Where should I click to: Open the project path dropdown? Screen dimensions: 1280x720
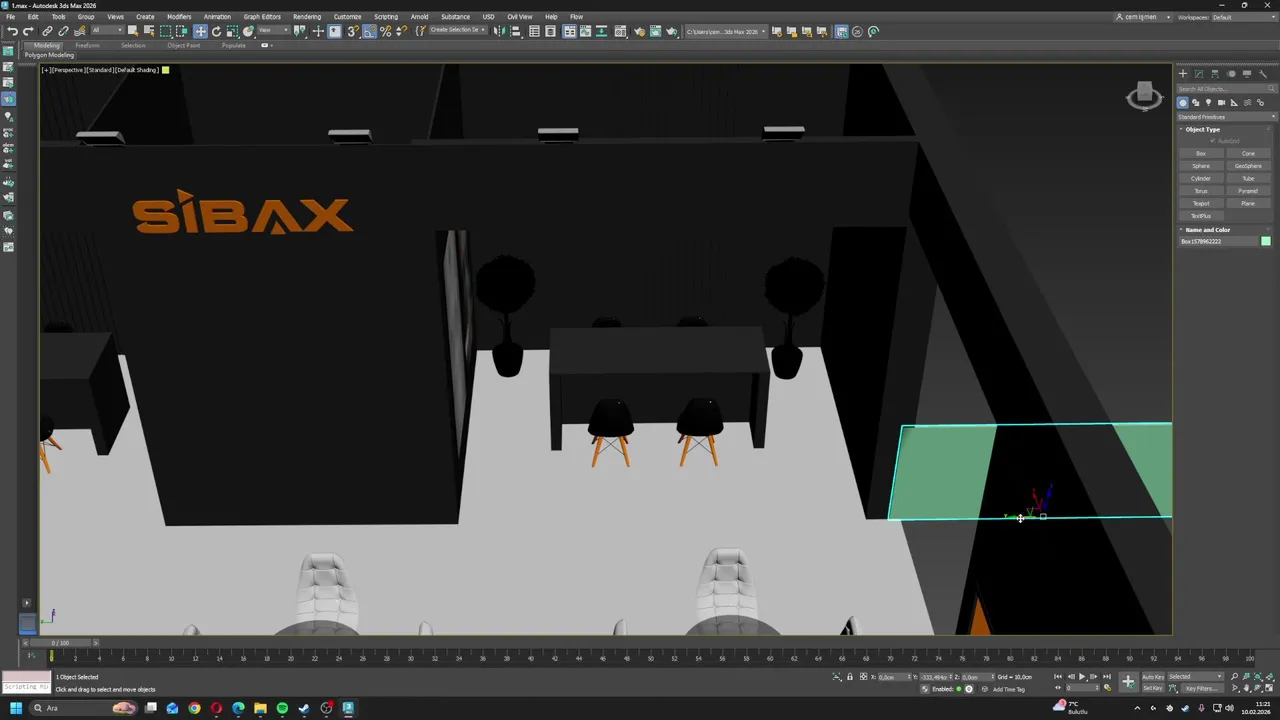click(725, 31)
